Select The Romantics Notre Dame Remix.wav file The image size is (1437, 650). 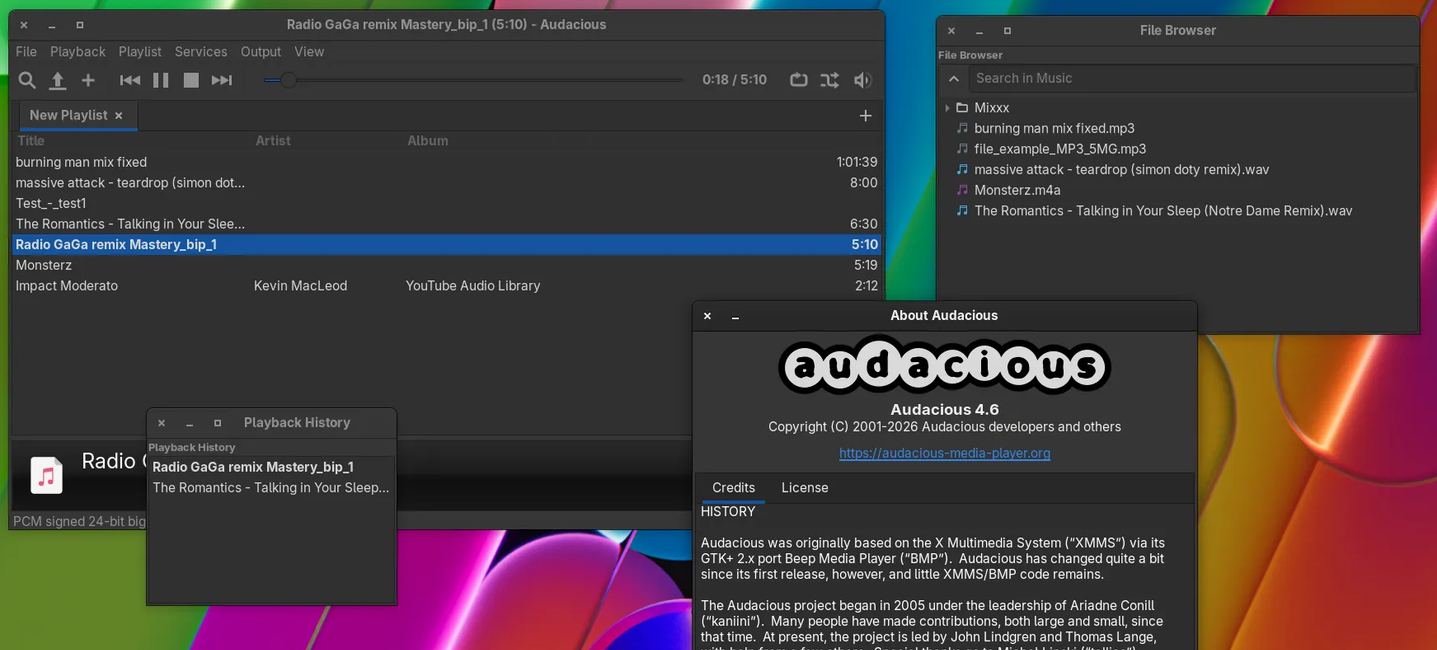tap(1163, 211)
